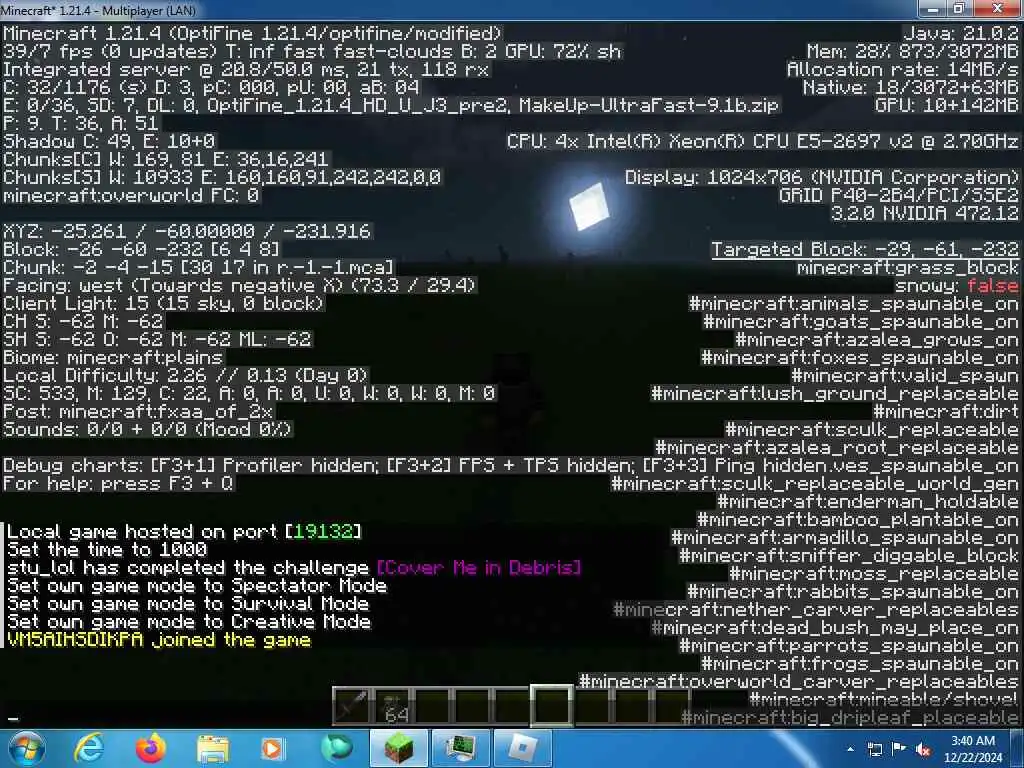Screen dimensions: 1024x768
Task: Click the 'Facing: west' debug line
Action: (x=240, y=285)
